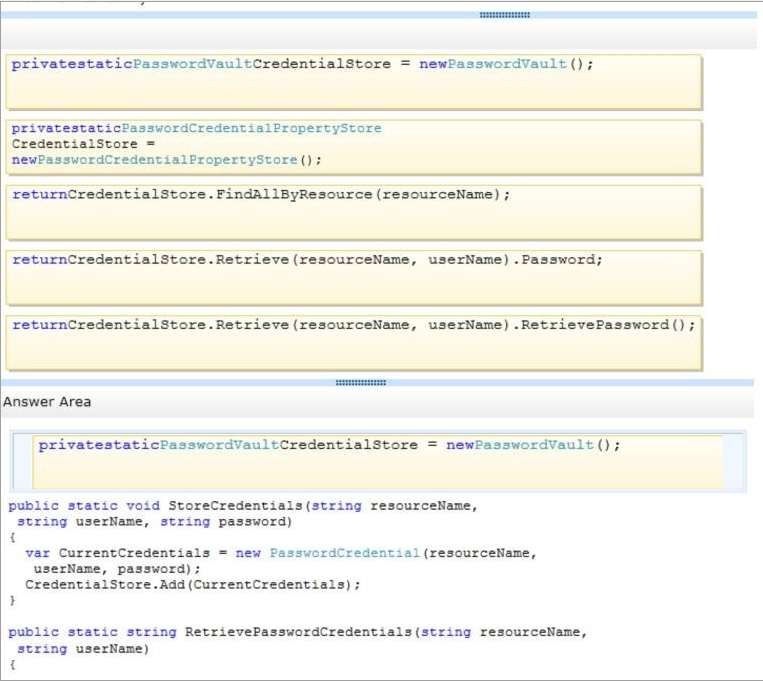
Task: Click the 'userName, password);' line
Action: click(117, 569)
